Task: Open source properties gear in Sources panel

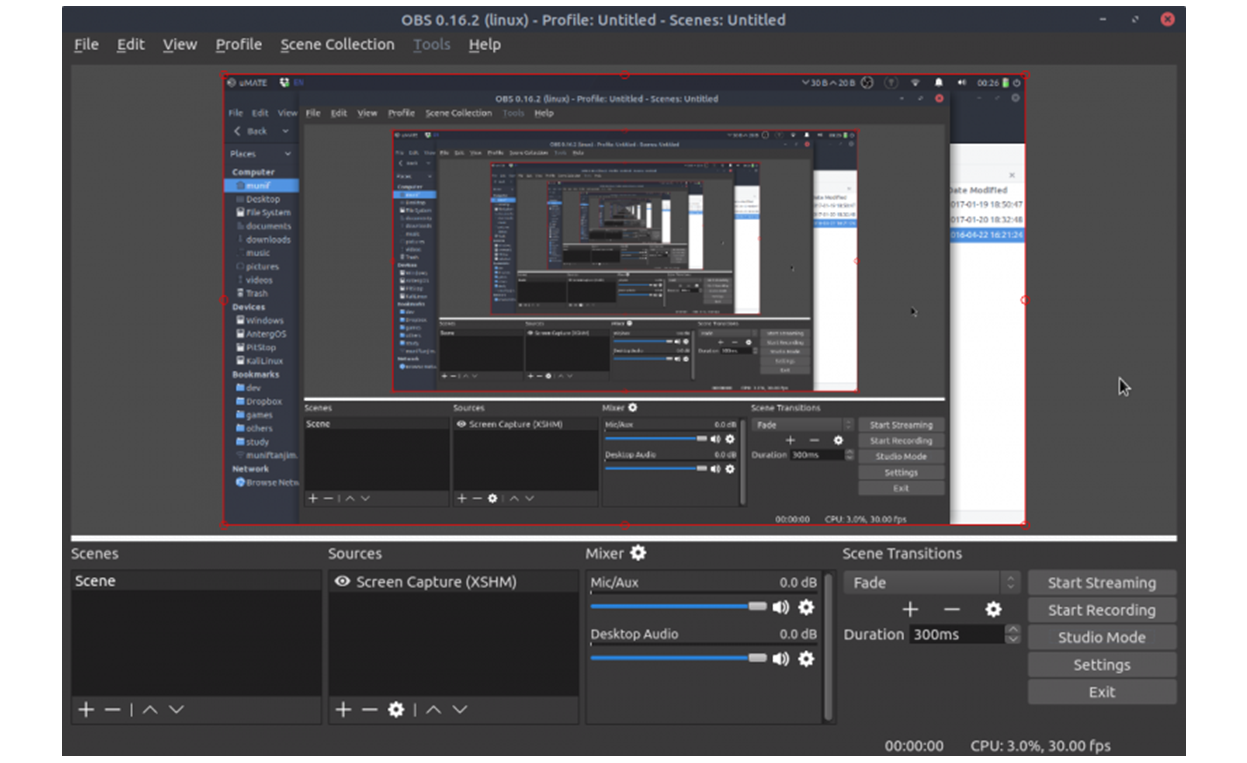Action: [396, 709]
